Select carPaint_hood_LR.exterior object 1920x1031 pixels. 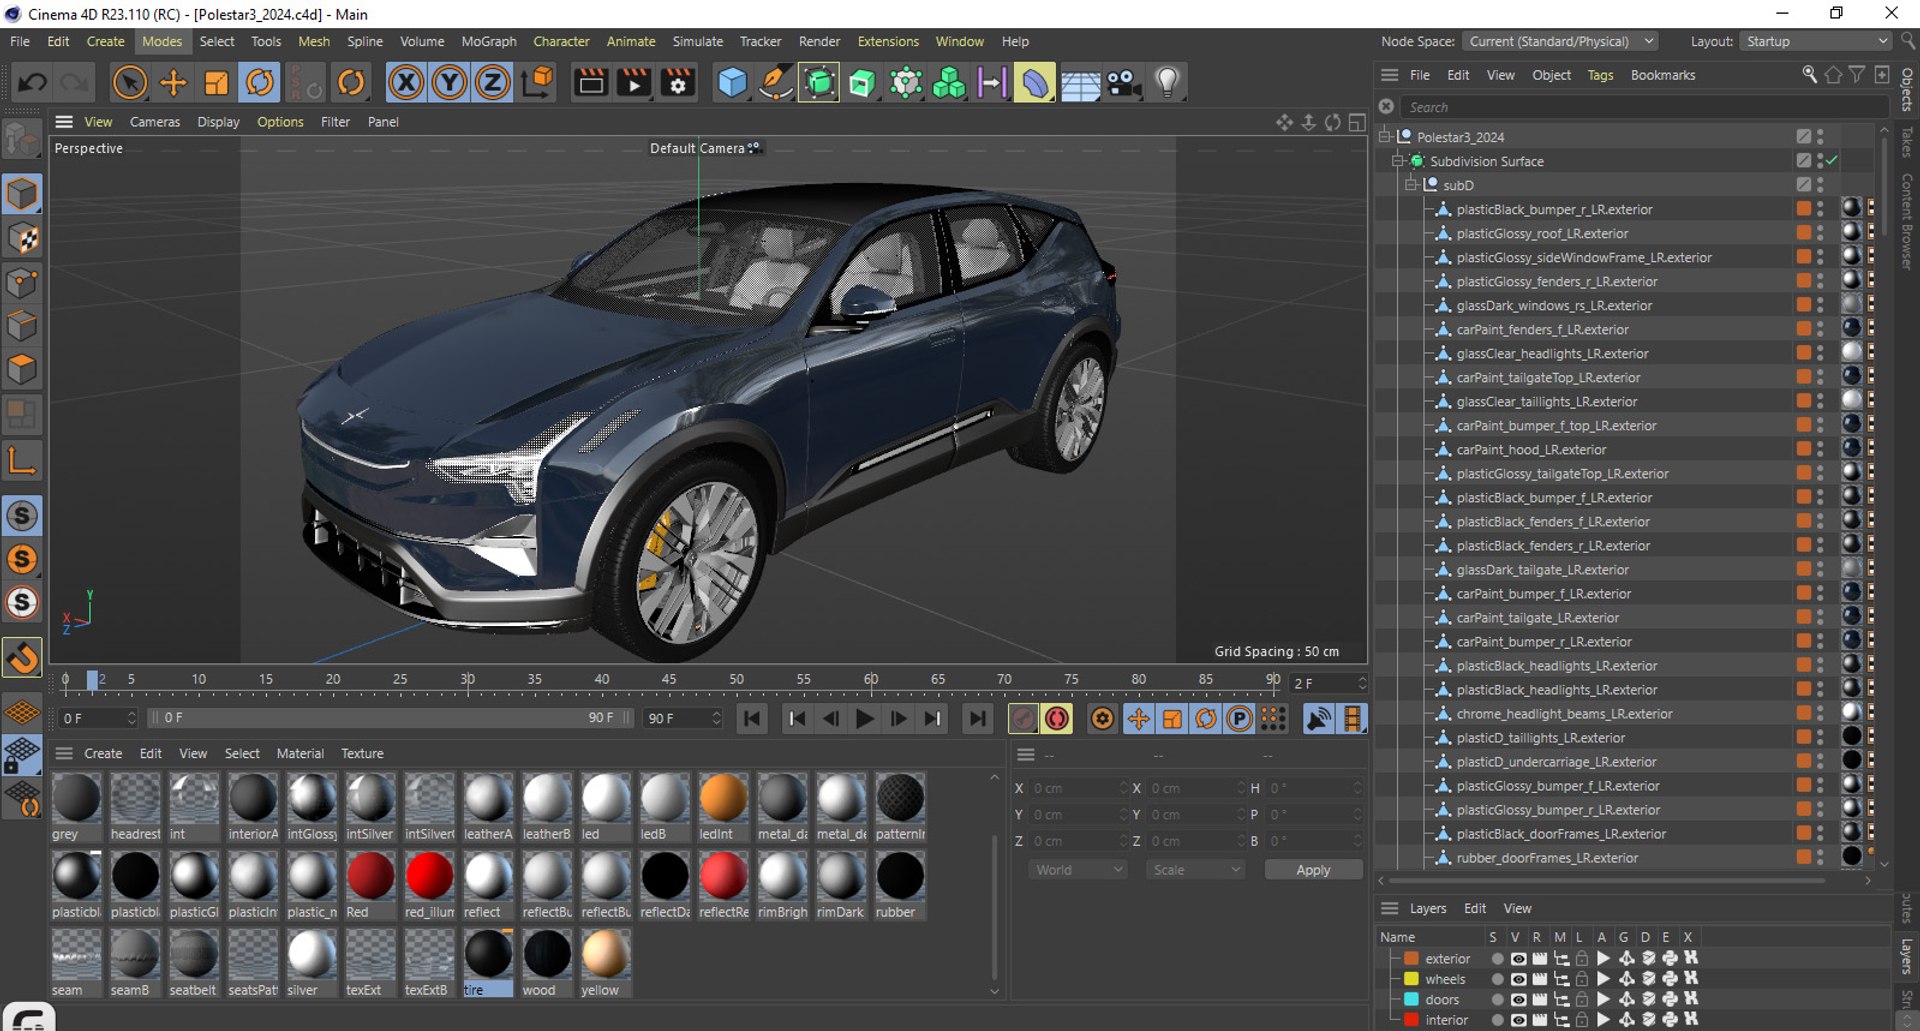pos(1530,449)
